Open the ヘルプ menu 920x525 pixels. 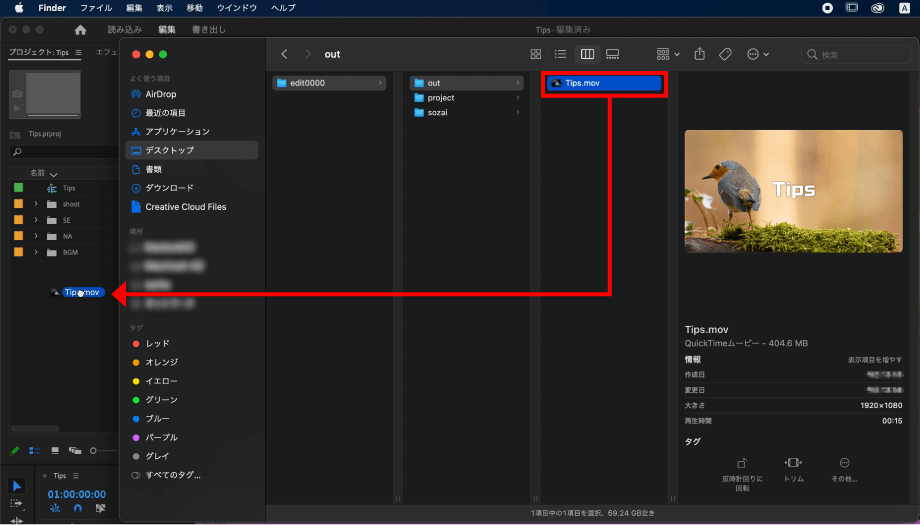[283, 8]
